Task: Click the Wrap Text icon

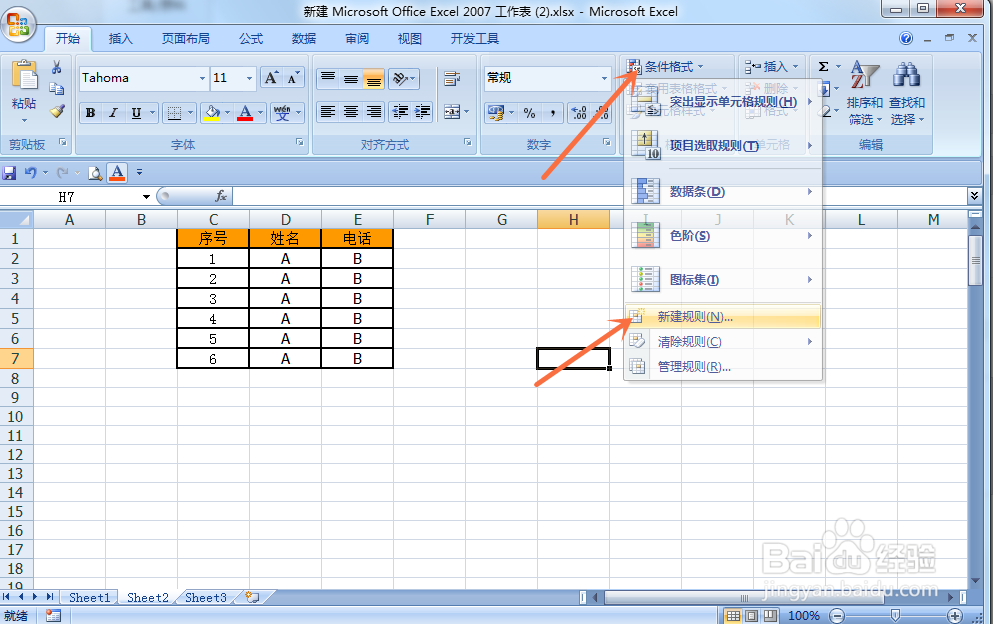Action: [452, 79]
